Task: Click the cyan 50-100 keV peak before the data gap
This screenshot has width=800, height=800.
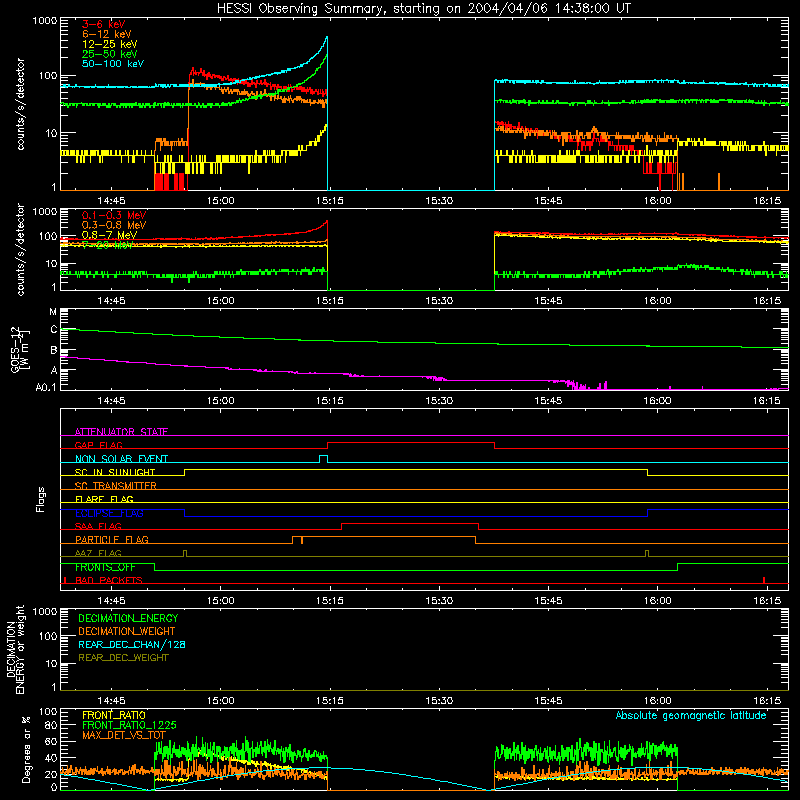Action: tap(327, 38)
